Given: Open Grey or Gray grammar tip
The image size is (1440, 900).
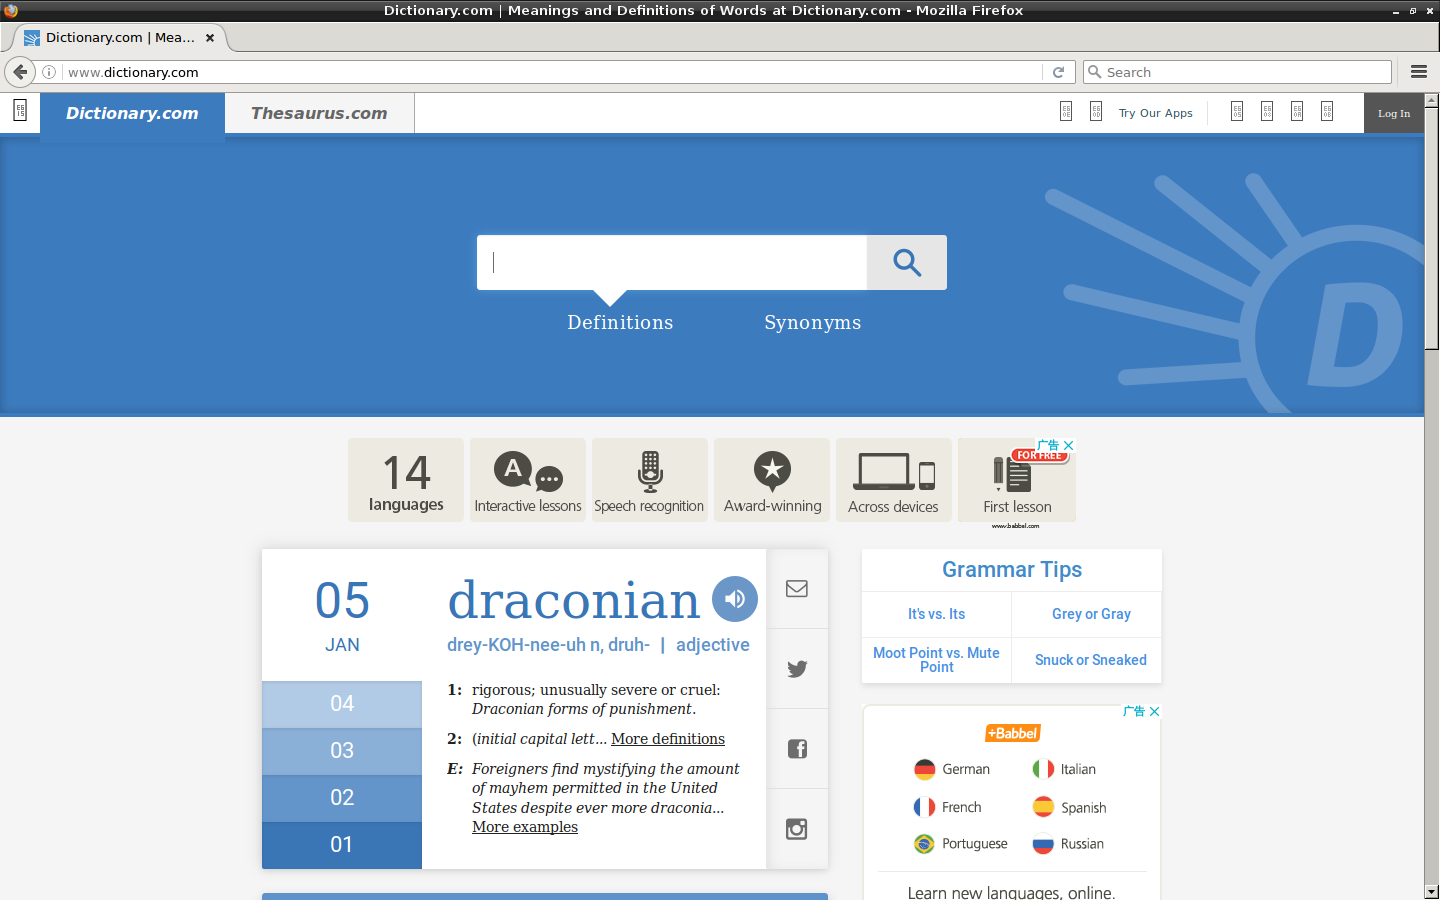Looking at the screenshot, I should click(x=1091, y=614).
